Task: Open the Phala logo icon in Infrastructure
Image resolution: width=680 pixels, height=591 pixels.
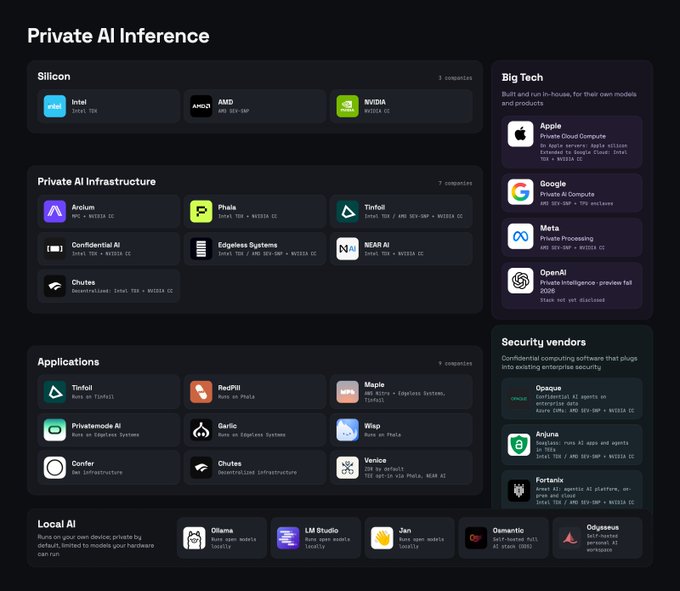Action: [x=201, y=211]
